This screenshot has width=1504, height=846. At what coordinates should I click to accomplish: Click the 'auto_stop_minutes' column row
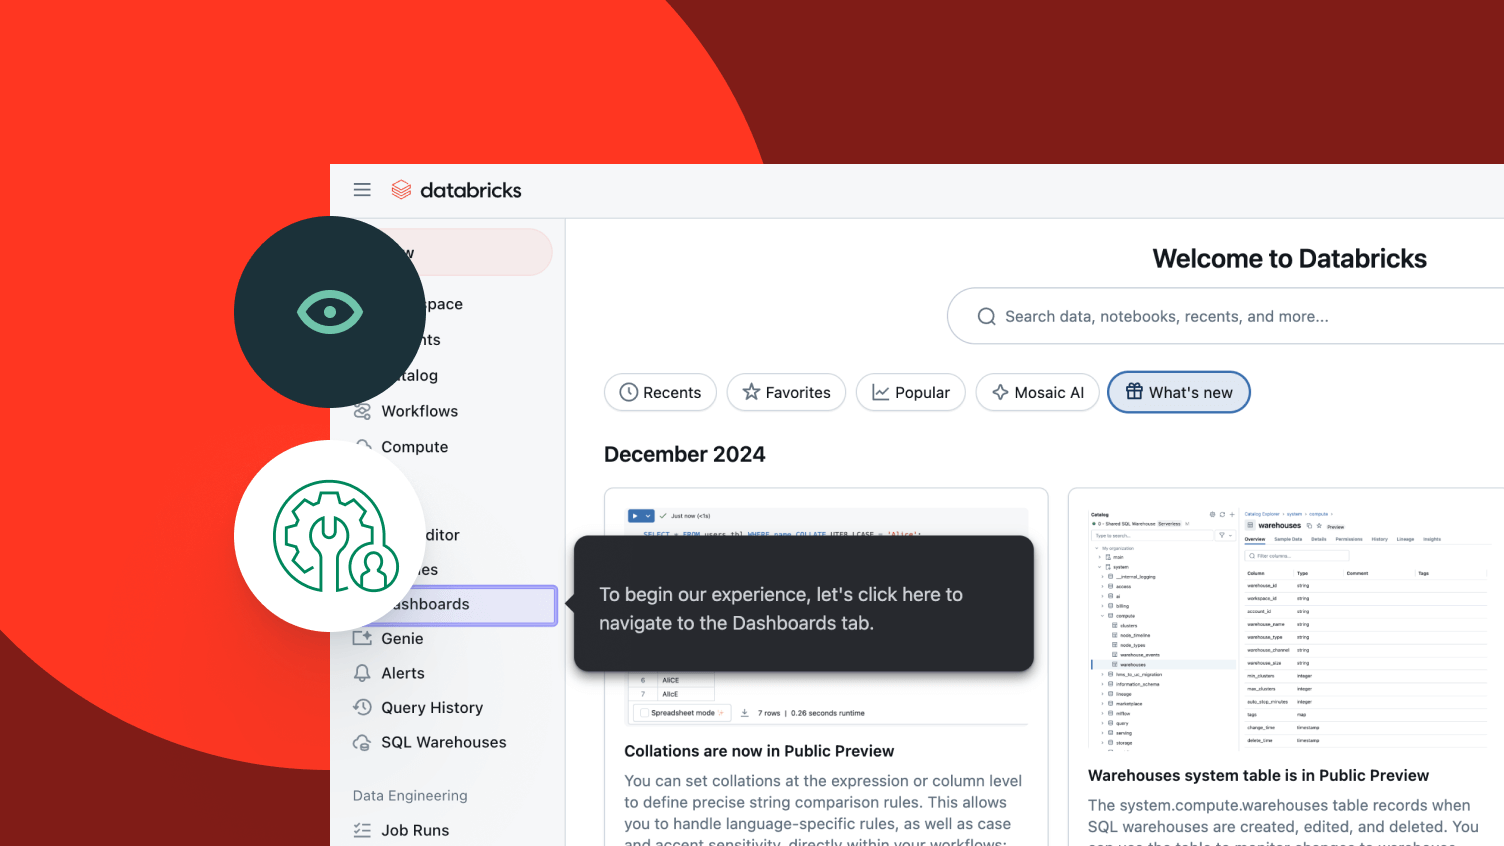1366,702
